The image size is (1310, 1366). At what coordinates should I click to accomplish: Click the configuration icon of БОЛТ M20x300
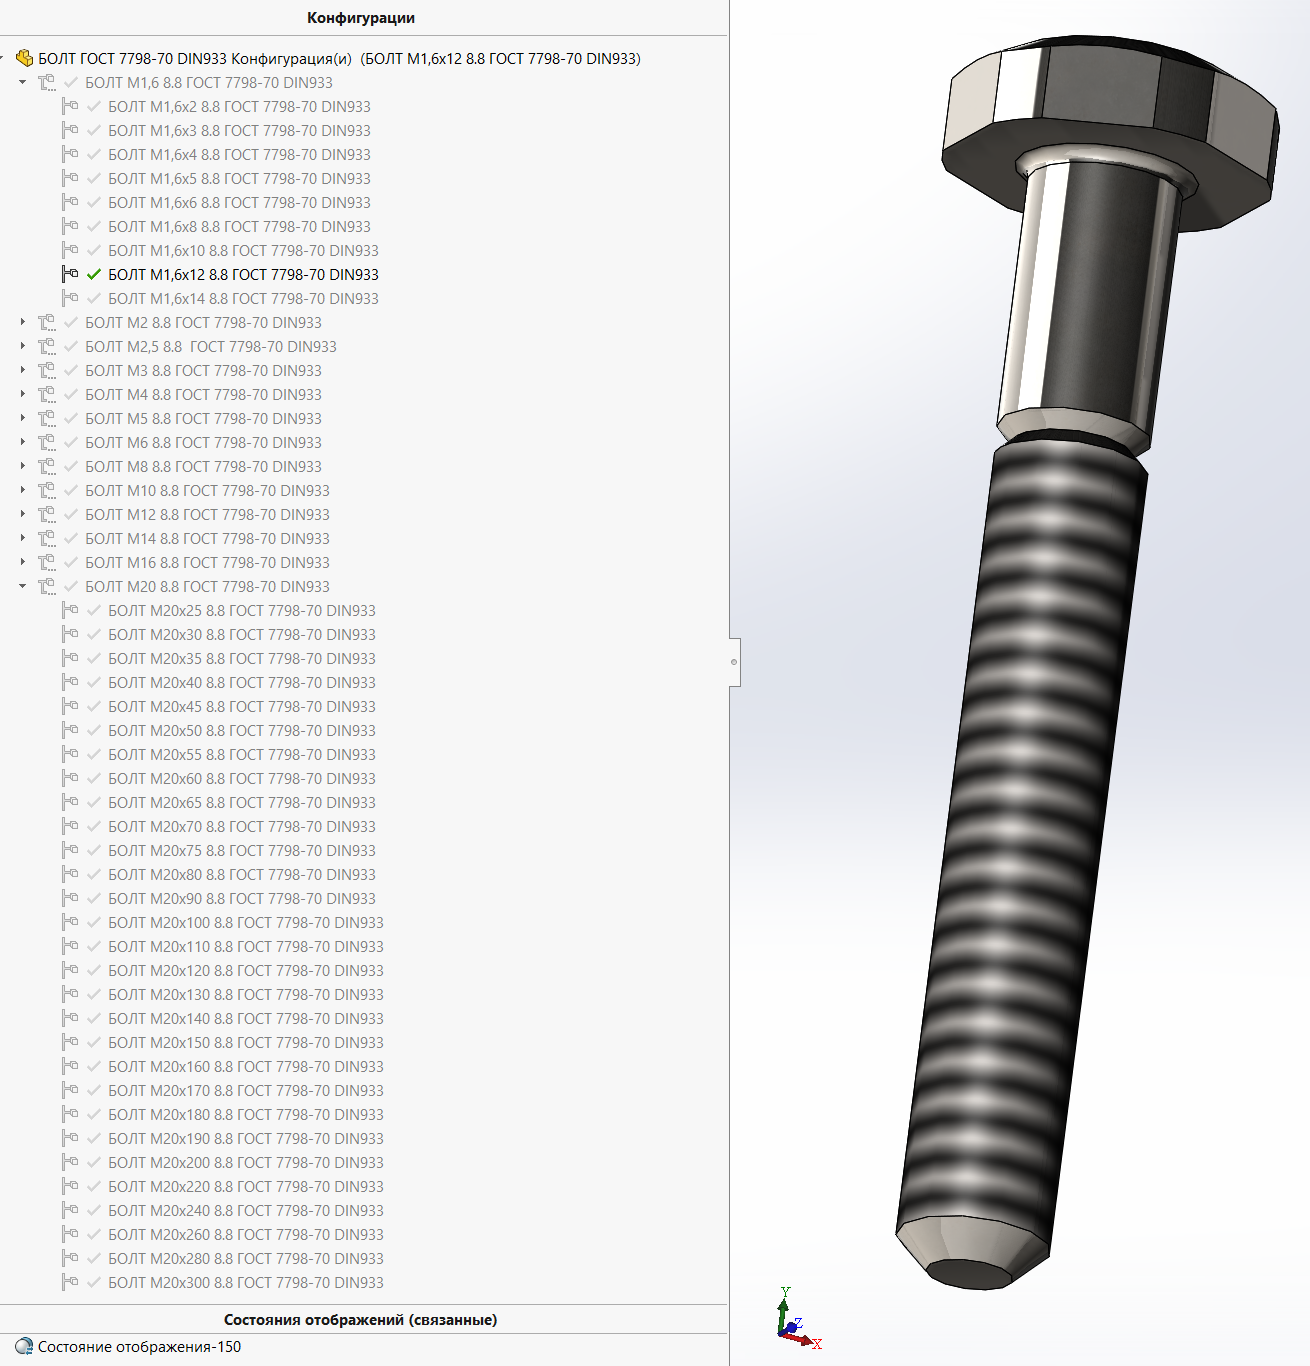tap(70, 1282)
